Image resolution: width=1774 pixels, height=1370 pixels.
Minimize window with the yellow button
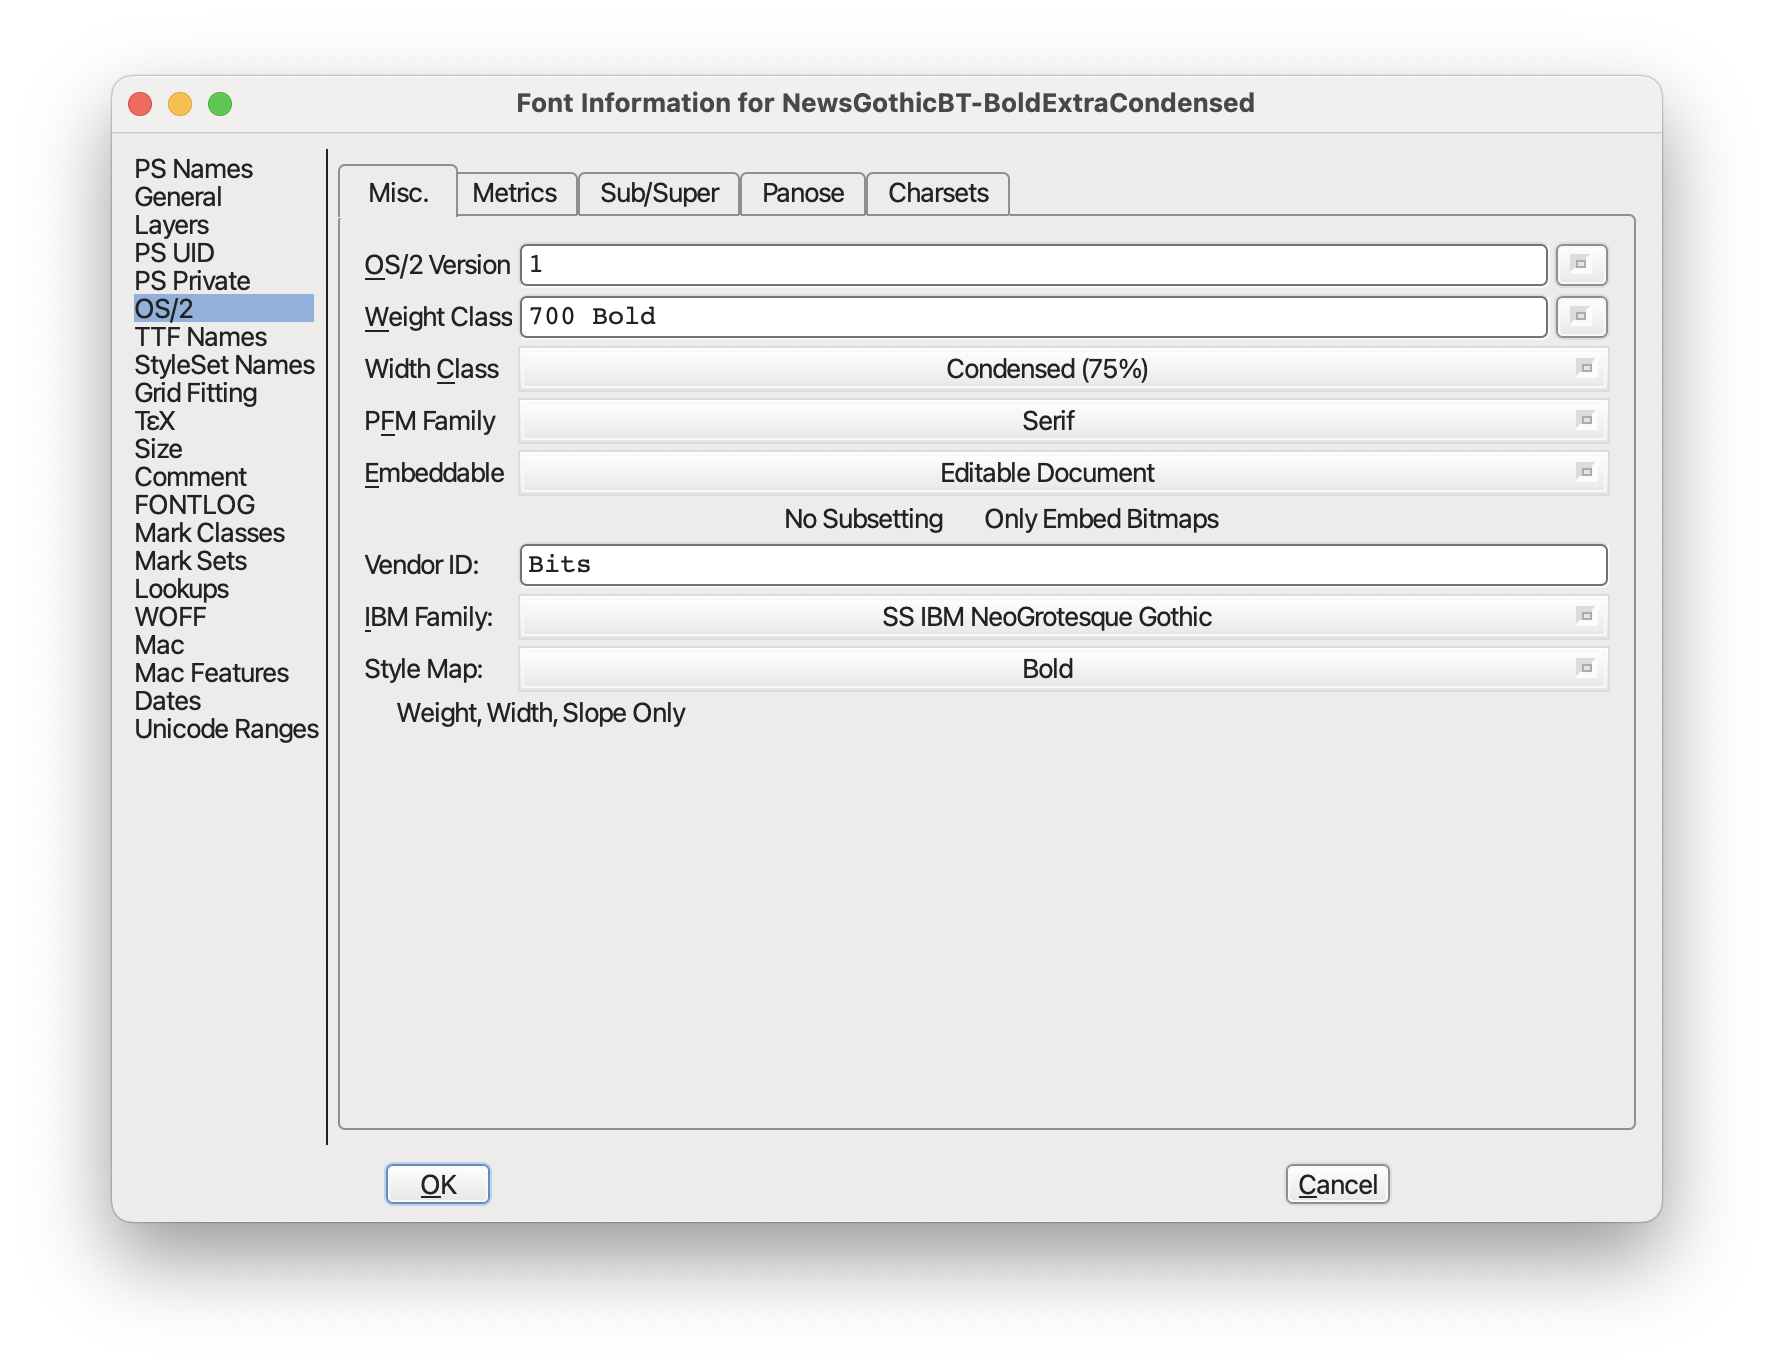[x=180, y=104]
